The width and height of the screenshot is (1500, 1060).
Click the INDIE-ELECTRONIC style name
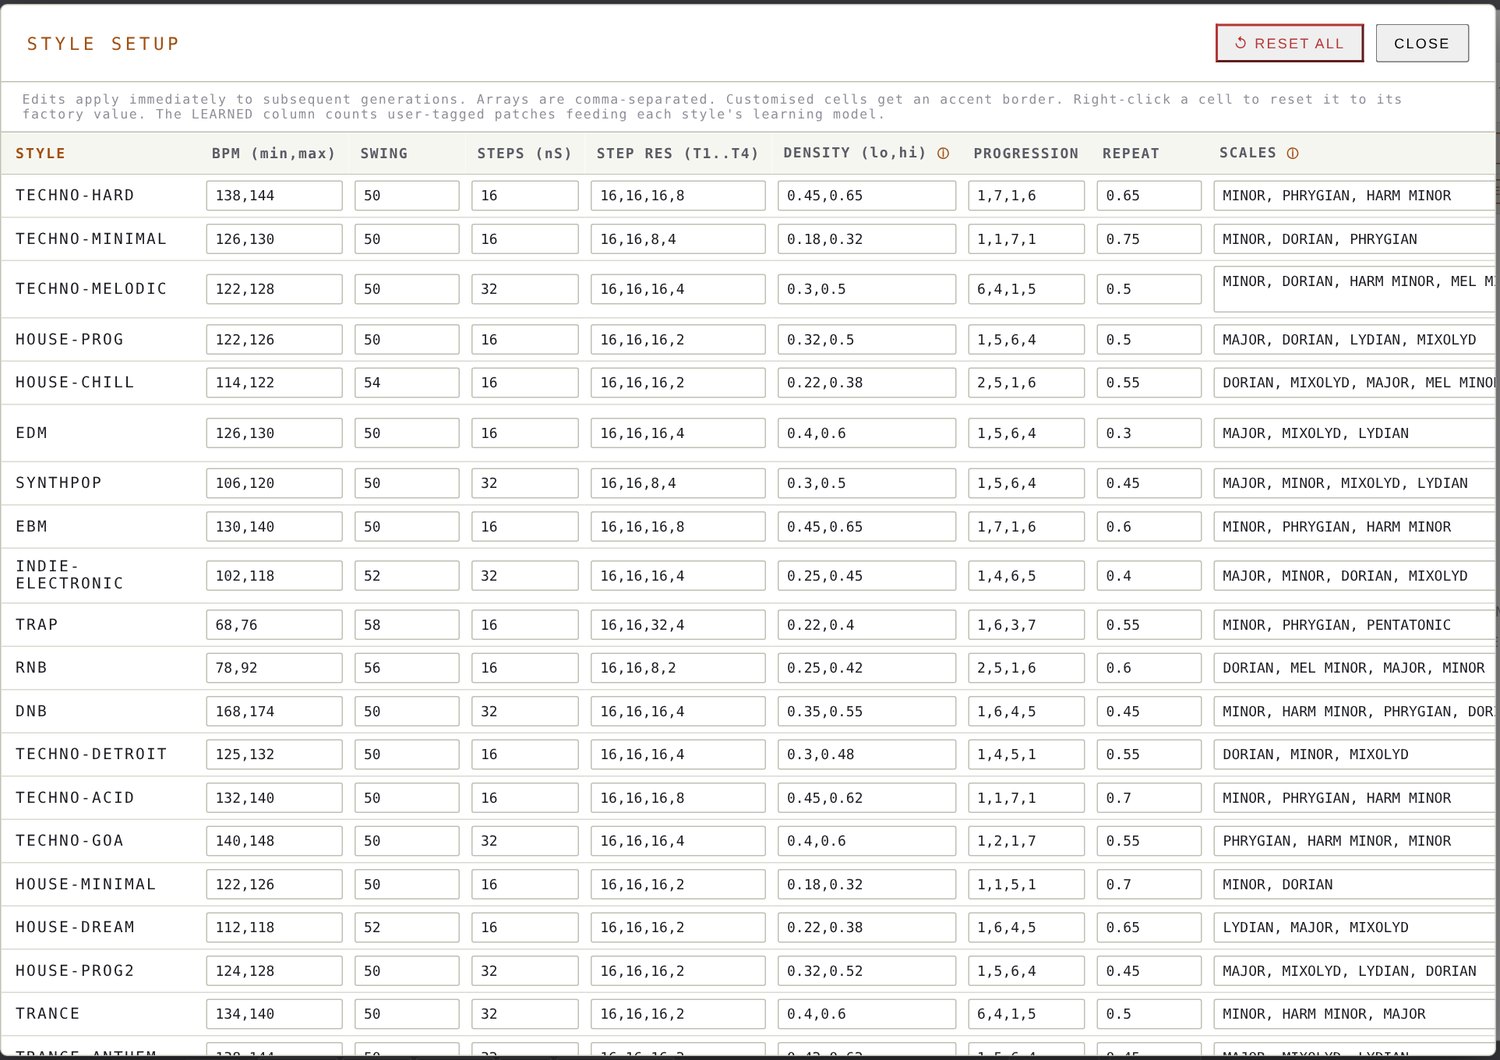69,575
